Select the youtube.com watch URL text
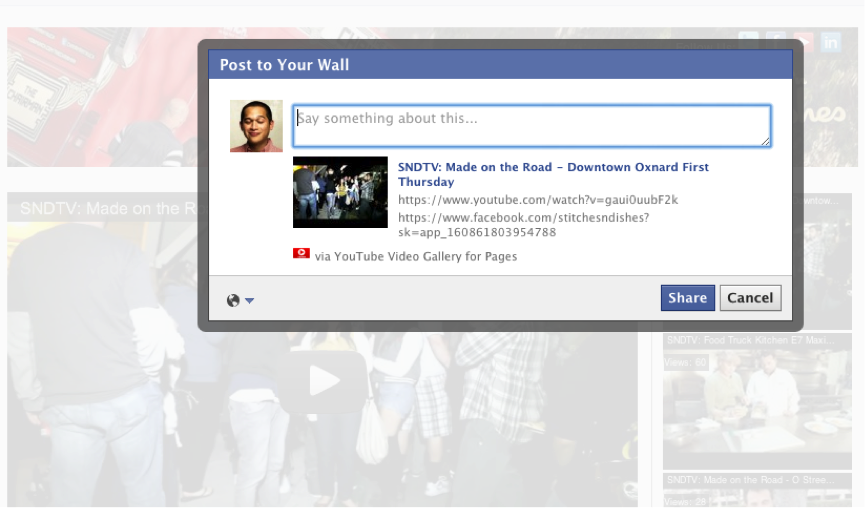This screenshot has height=508, width=865. (x=538, y=200)
